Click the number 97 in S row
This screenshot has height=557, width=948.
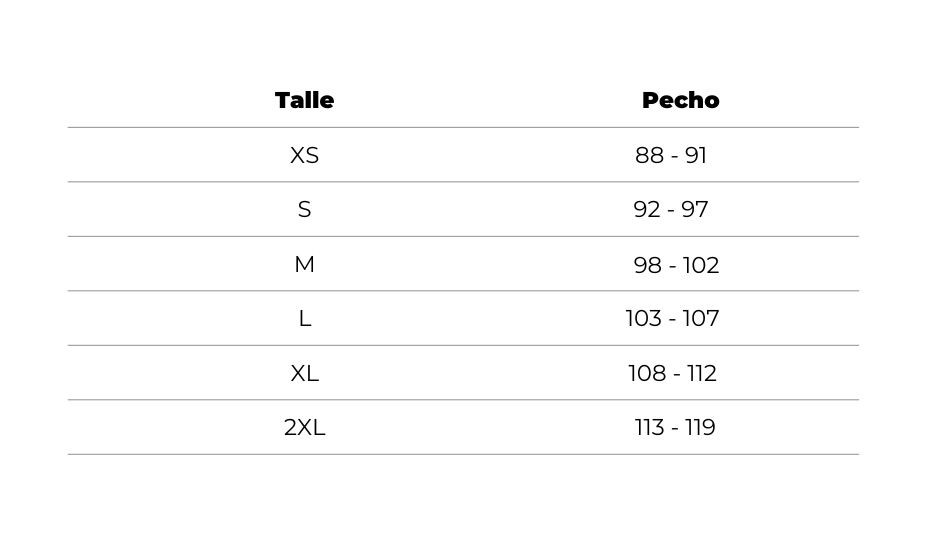tap(695, 209)
